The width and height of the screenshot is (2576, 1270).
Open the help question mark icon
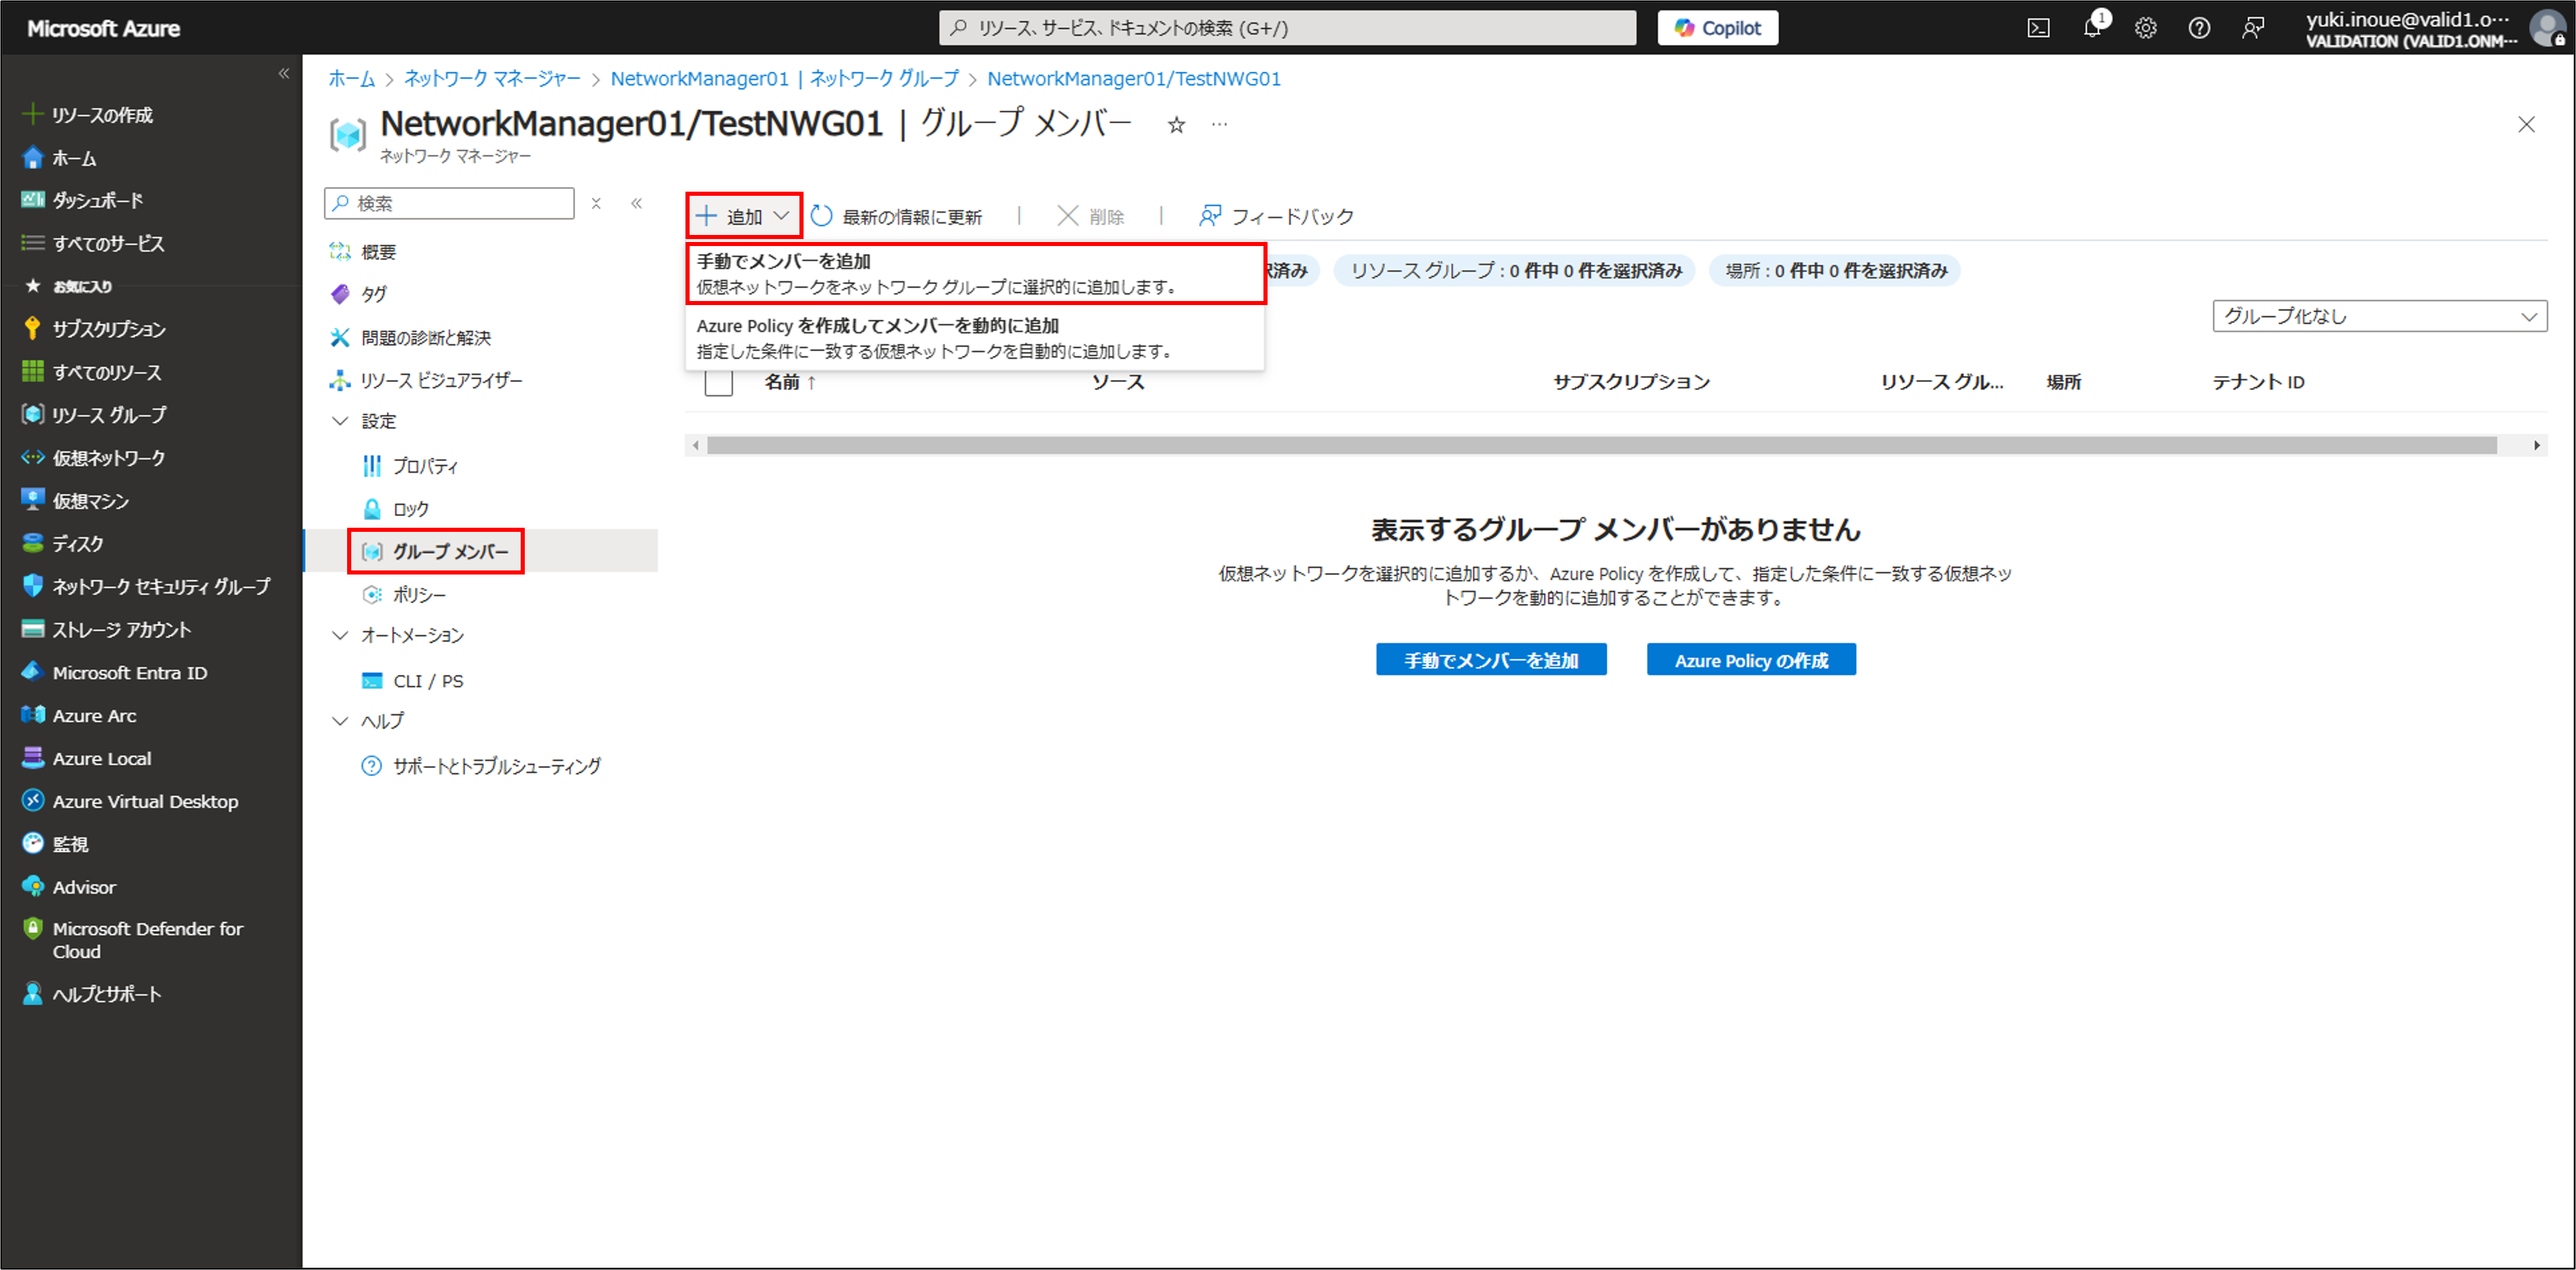coord(2199,28)
